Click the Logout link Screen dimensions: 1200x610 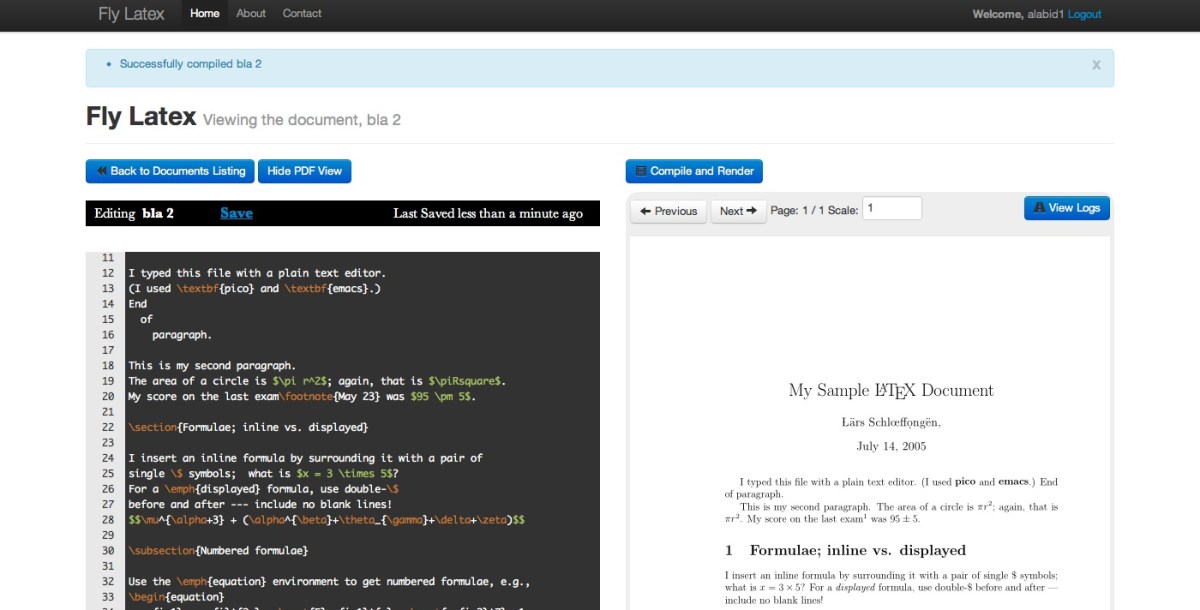pos(1084,14)
